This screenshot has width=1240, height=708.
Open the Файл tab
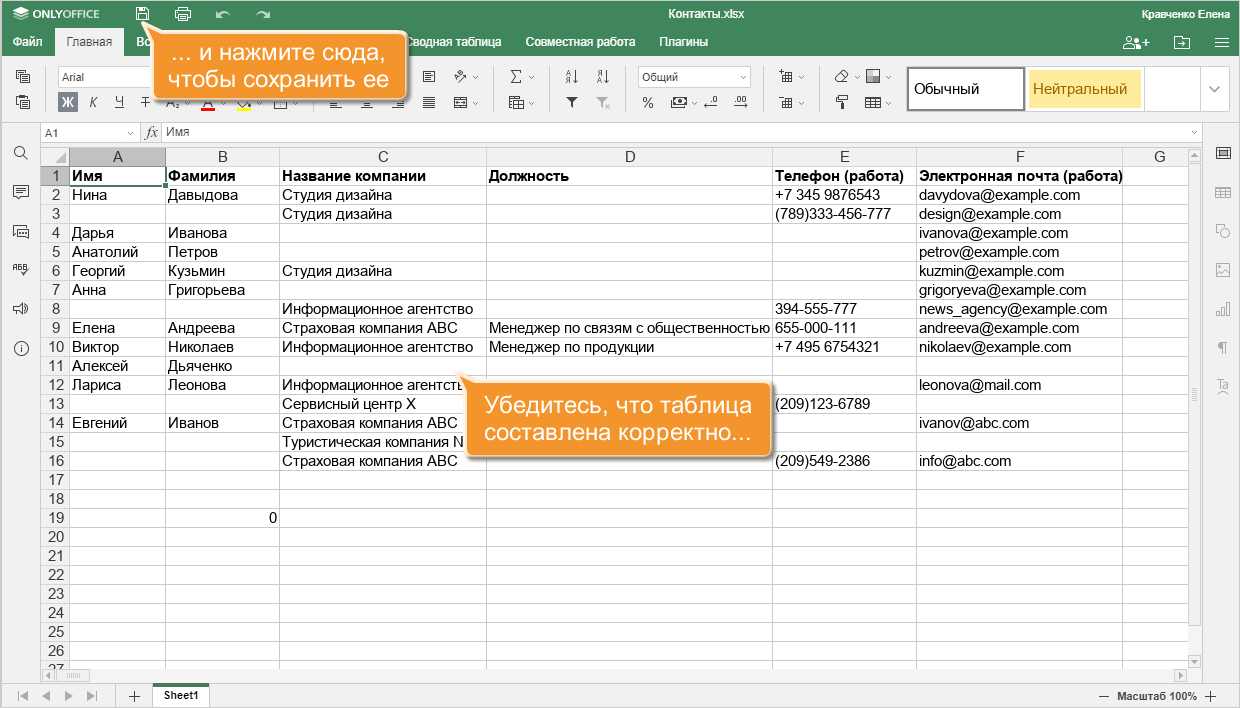pos(27,42)
